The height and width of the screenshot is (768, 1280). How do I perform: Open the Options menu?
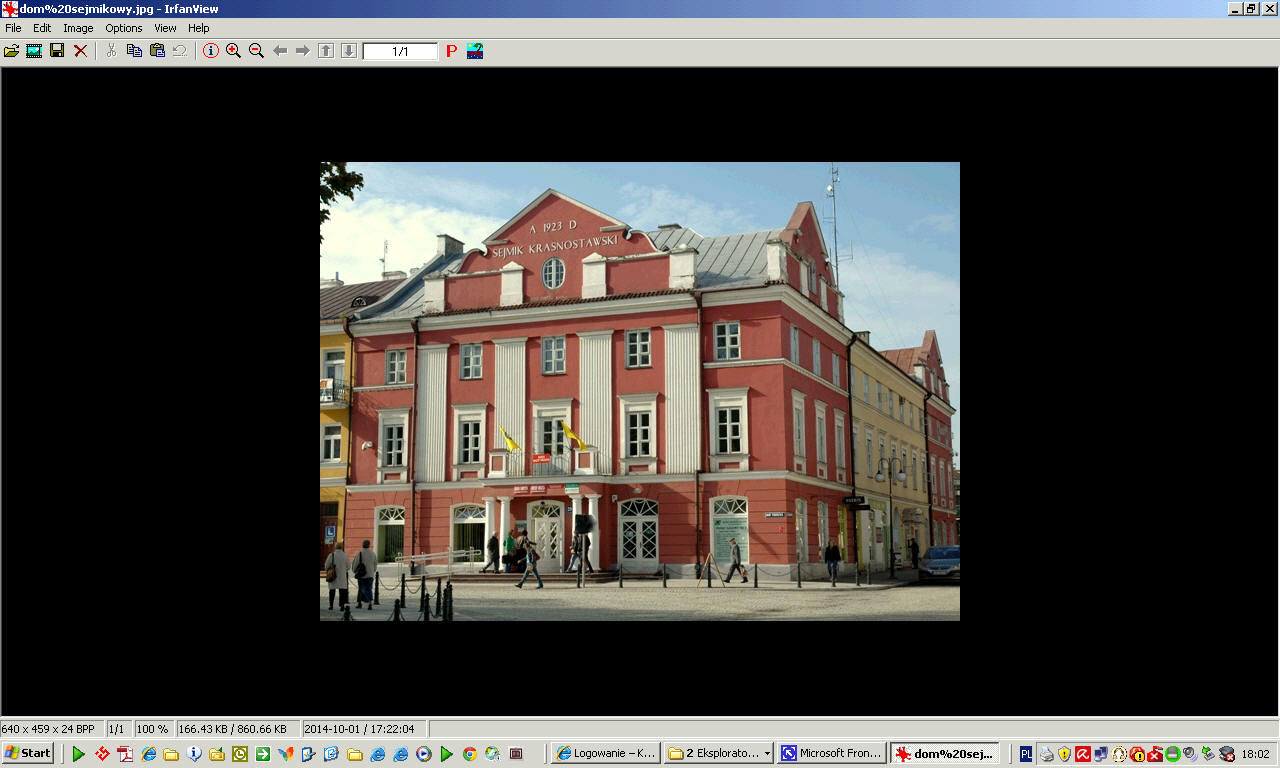click(124, 28)
